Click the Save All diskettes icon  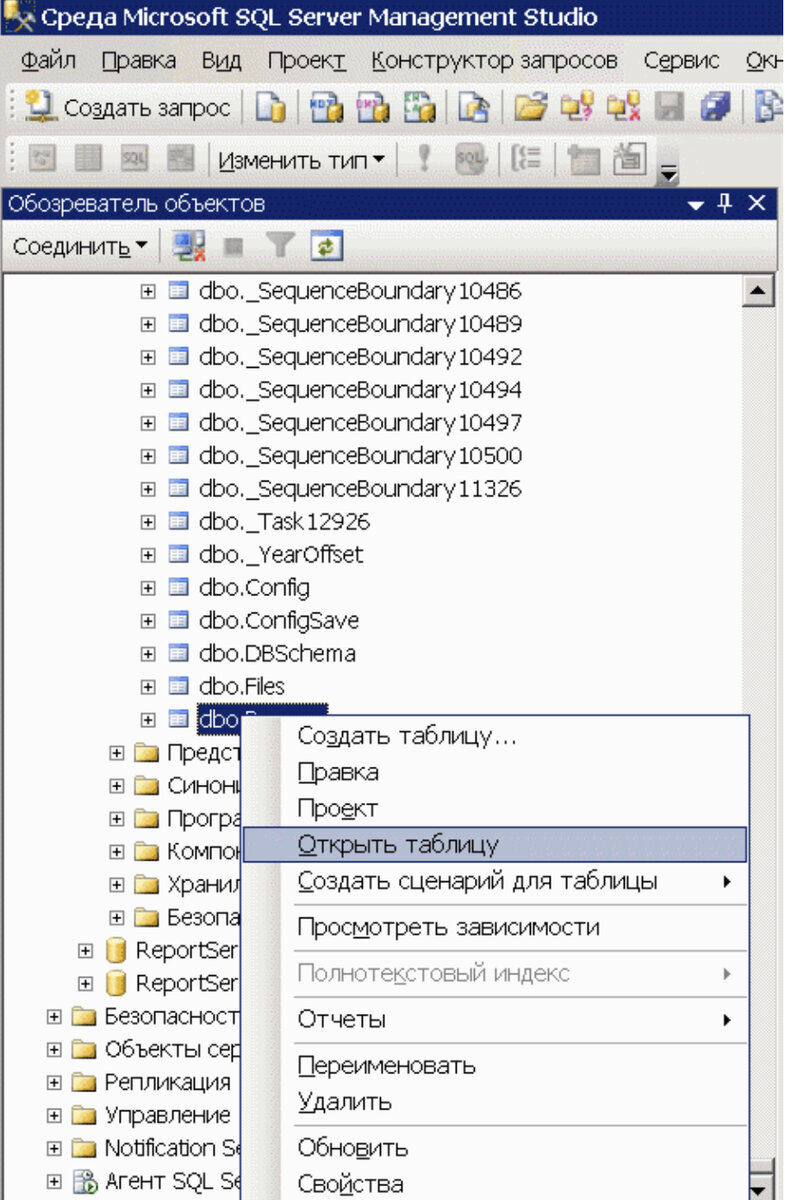[x=715, y=108]
